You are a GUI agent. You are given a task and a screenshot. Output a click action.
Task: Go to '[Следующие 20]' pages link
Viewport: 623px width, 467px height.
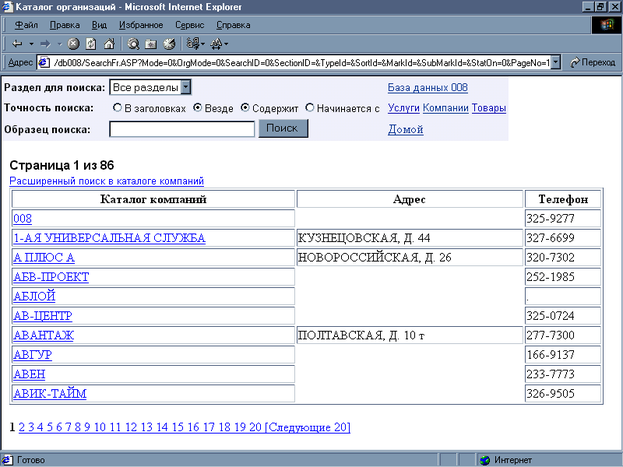tap(307, 427)
